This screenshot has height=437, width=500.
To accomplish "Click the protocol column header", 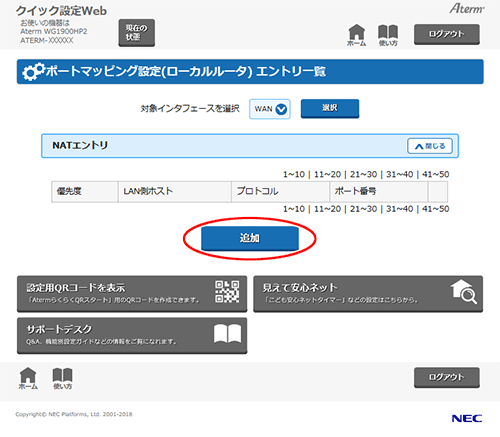I will [x=280, y=192].
